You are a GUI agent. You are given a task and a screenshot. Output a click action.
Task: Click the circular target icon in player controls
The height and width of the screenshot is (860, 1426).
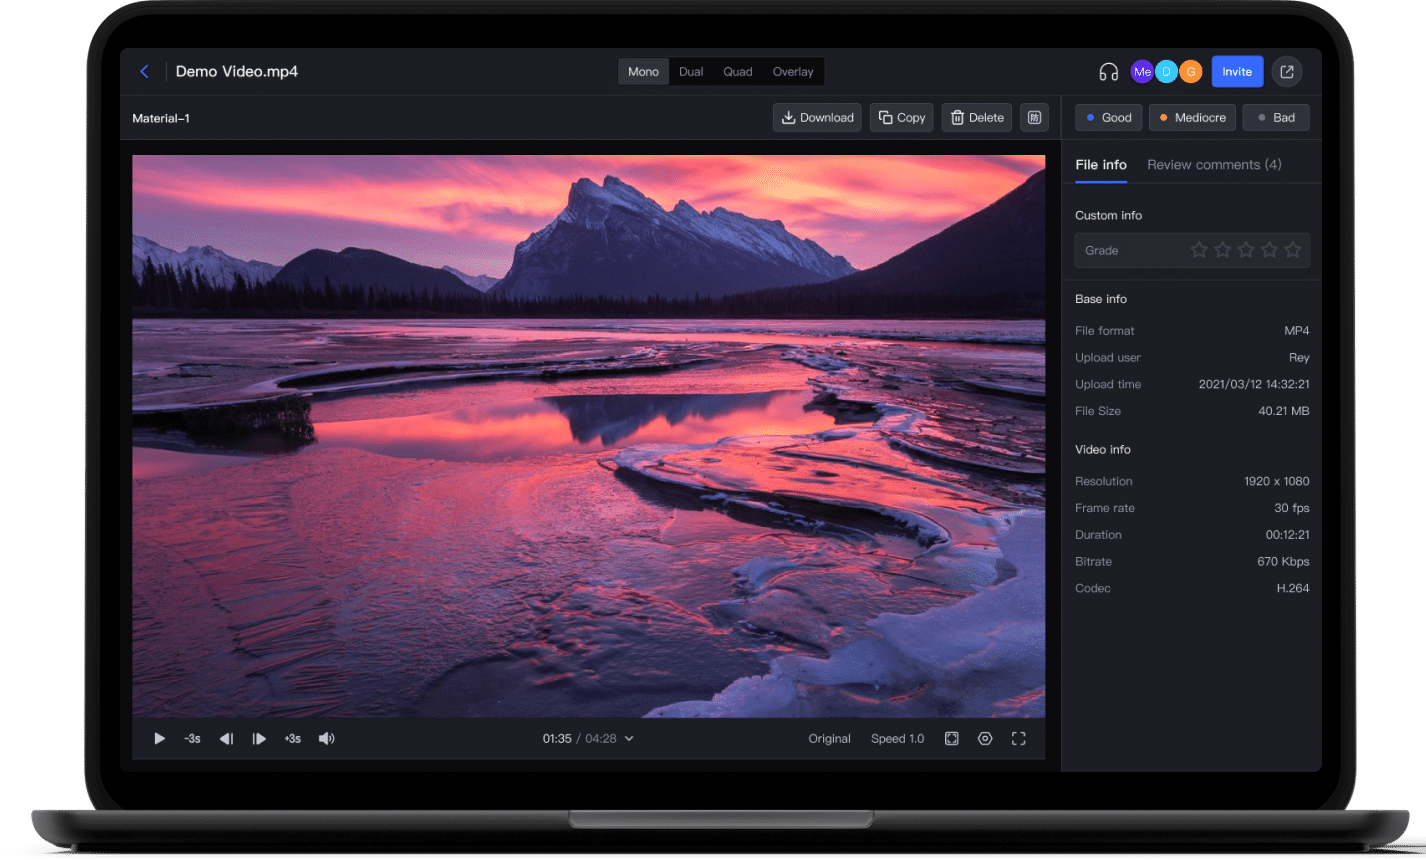tap(985, 739)
